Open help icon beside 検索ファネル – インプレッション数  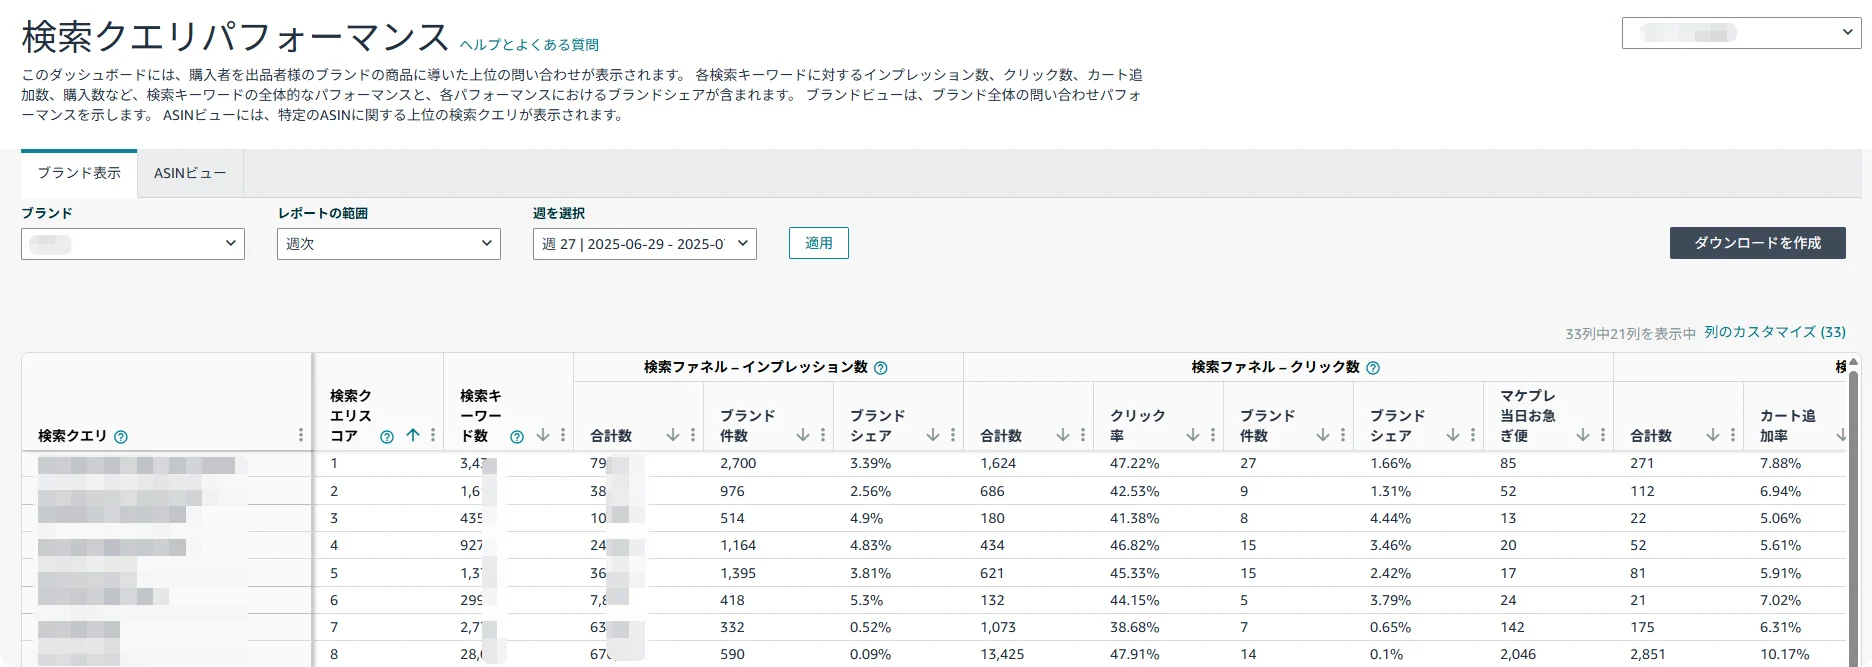click(881, 368)
